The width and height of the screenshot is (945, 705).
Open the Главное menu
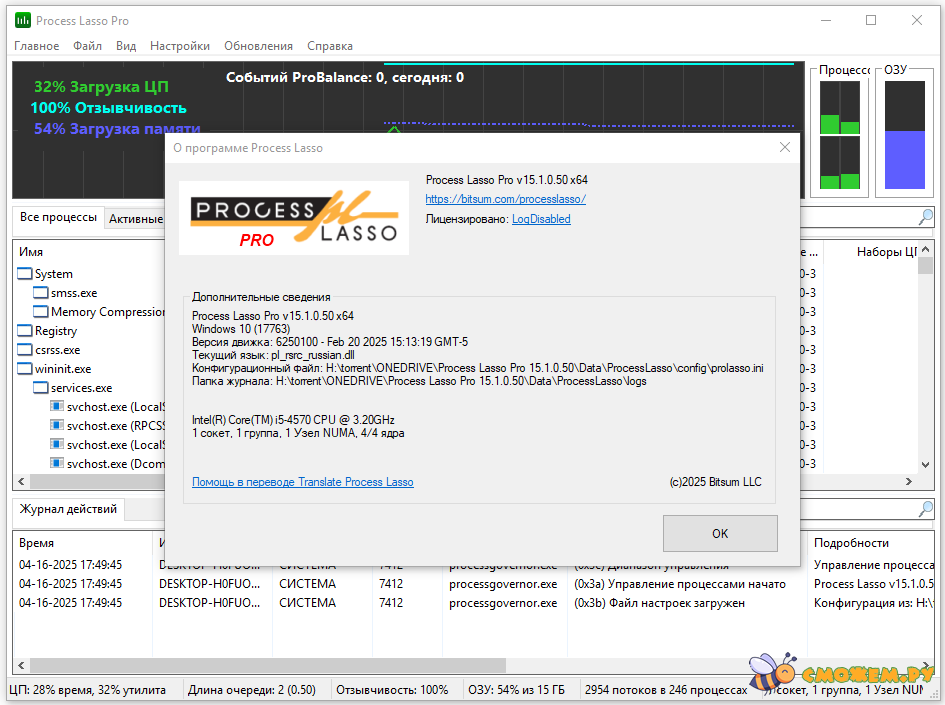[37, 46]
